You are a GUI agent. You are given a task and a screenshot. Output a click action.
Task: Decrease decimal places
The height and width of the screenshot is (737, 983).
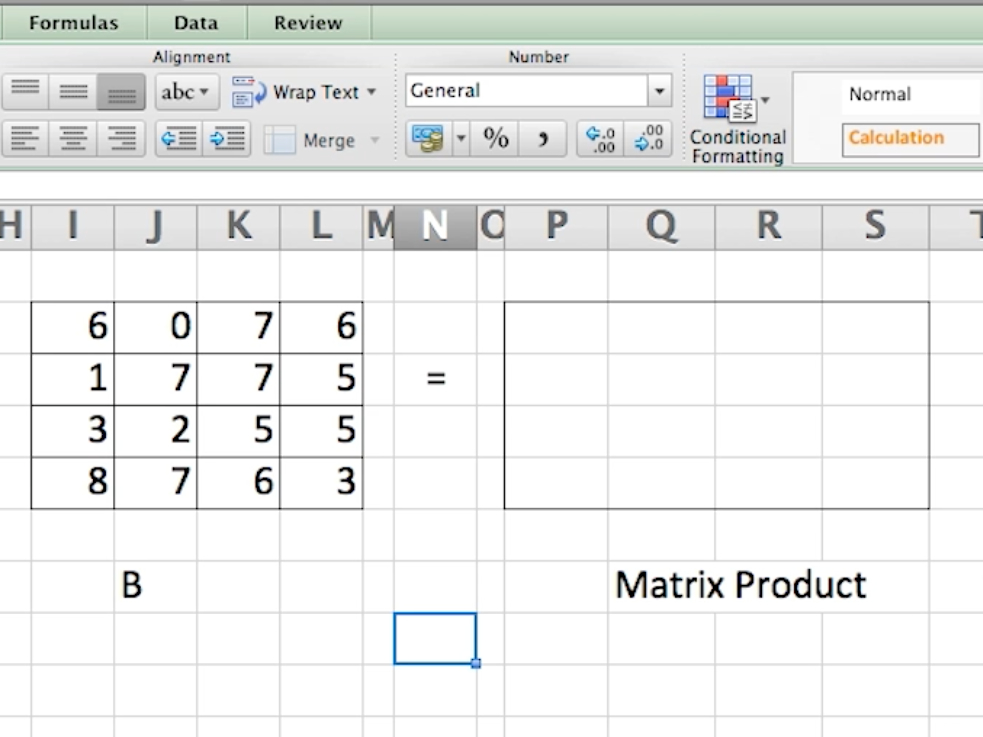coord(648,139)
